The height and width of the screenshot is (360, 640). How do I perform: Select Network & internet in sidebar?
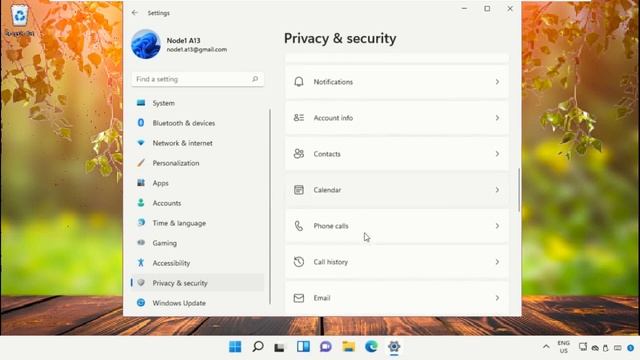tap(198, 143)
